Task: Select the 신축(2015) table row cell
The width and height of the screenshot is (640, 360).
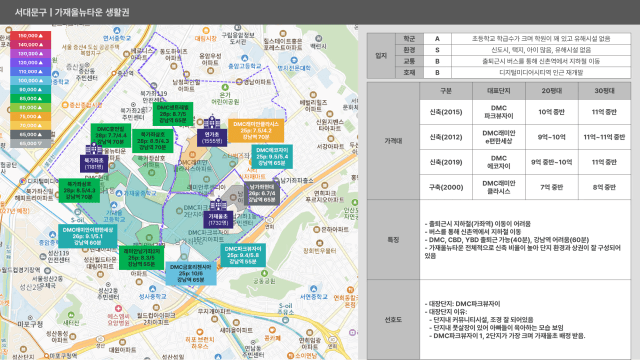Action: [x=446, y=112]
